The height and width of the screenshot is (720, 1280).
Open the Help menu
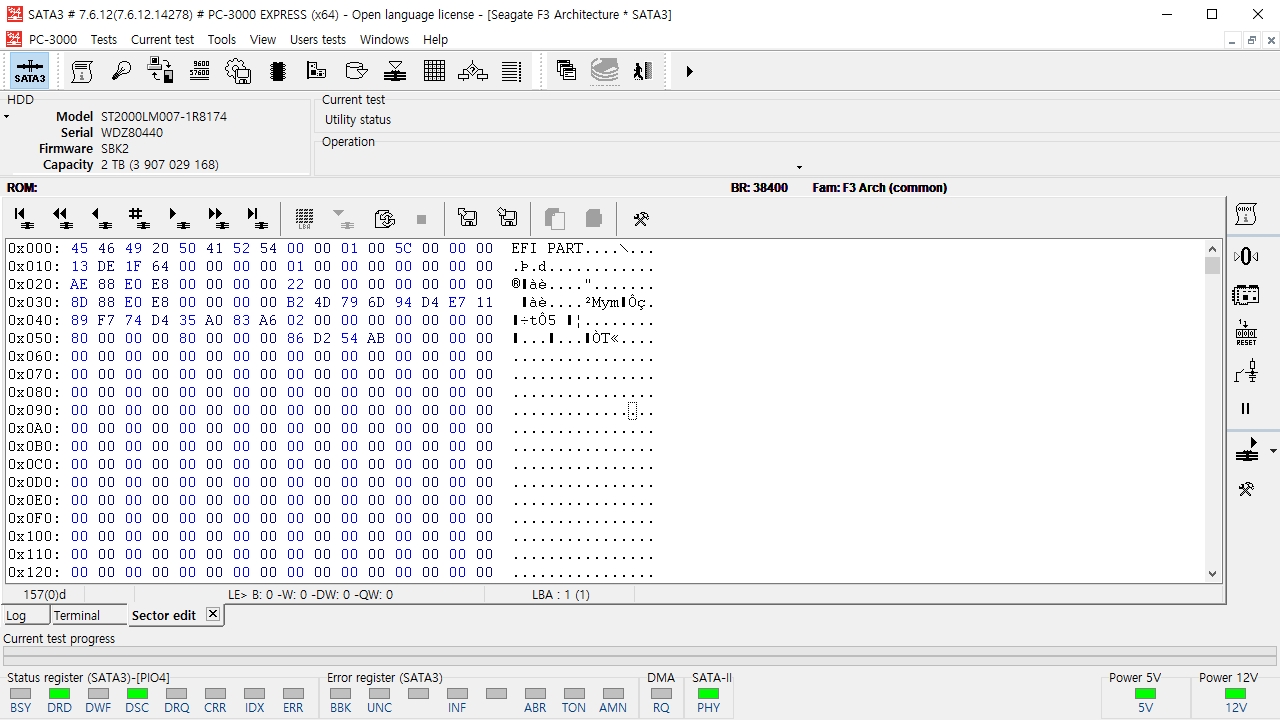point(435,40)
